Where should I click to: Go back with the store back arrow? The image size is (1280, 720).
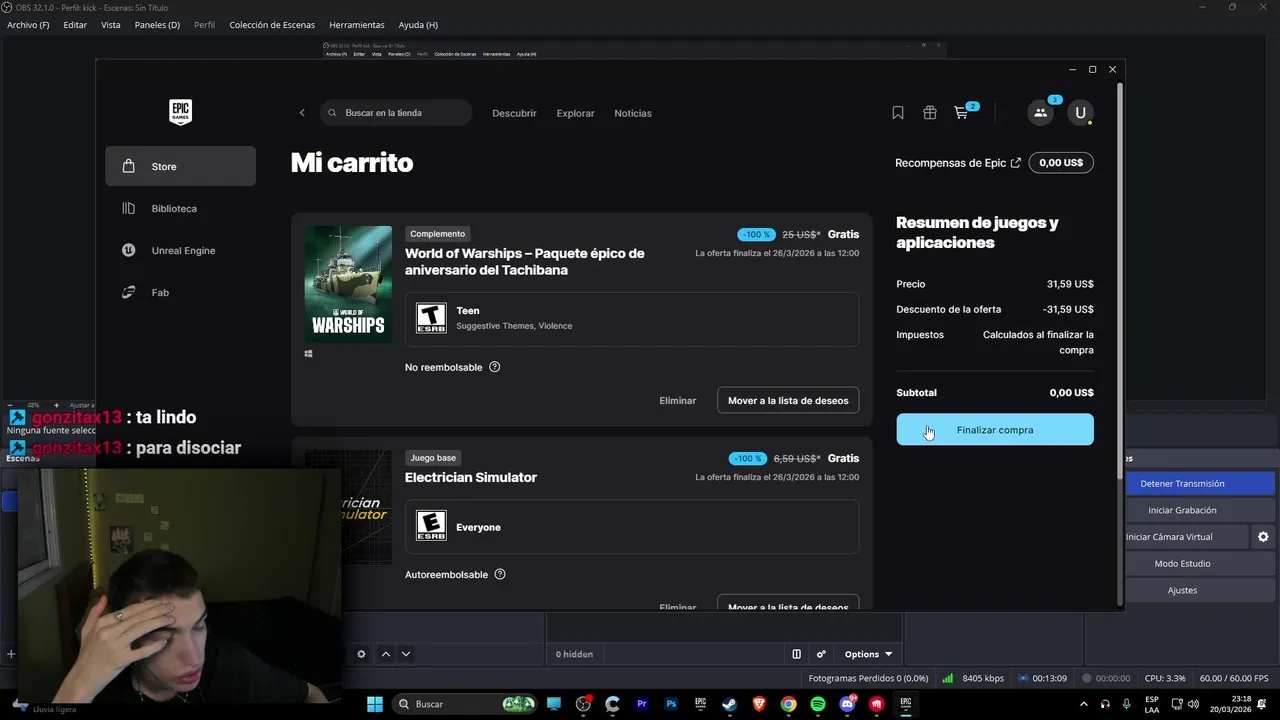(x=302, y=113)
